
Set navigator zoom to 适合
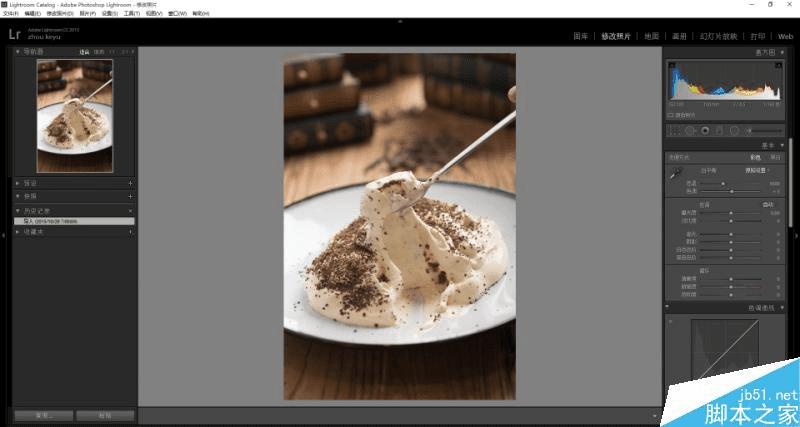click(x=85, y=52)
